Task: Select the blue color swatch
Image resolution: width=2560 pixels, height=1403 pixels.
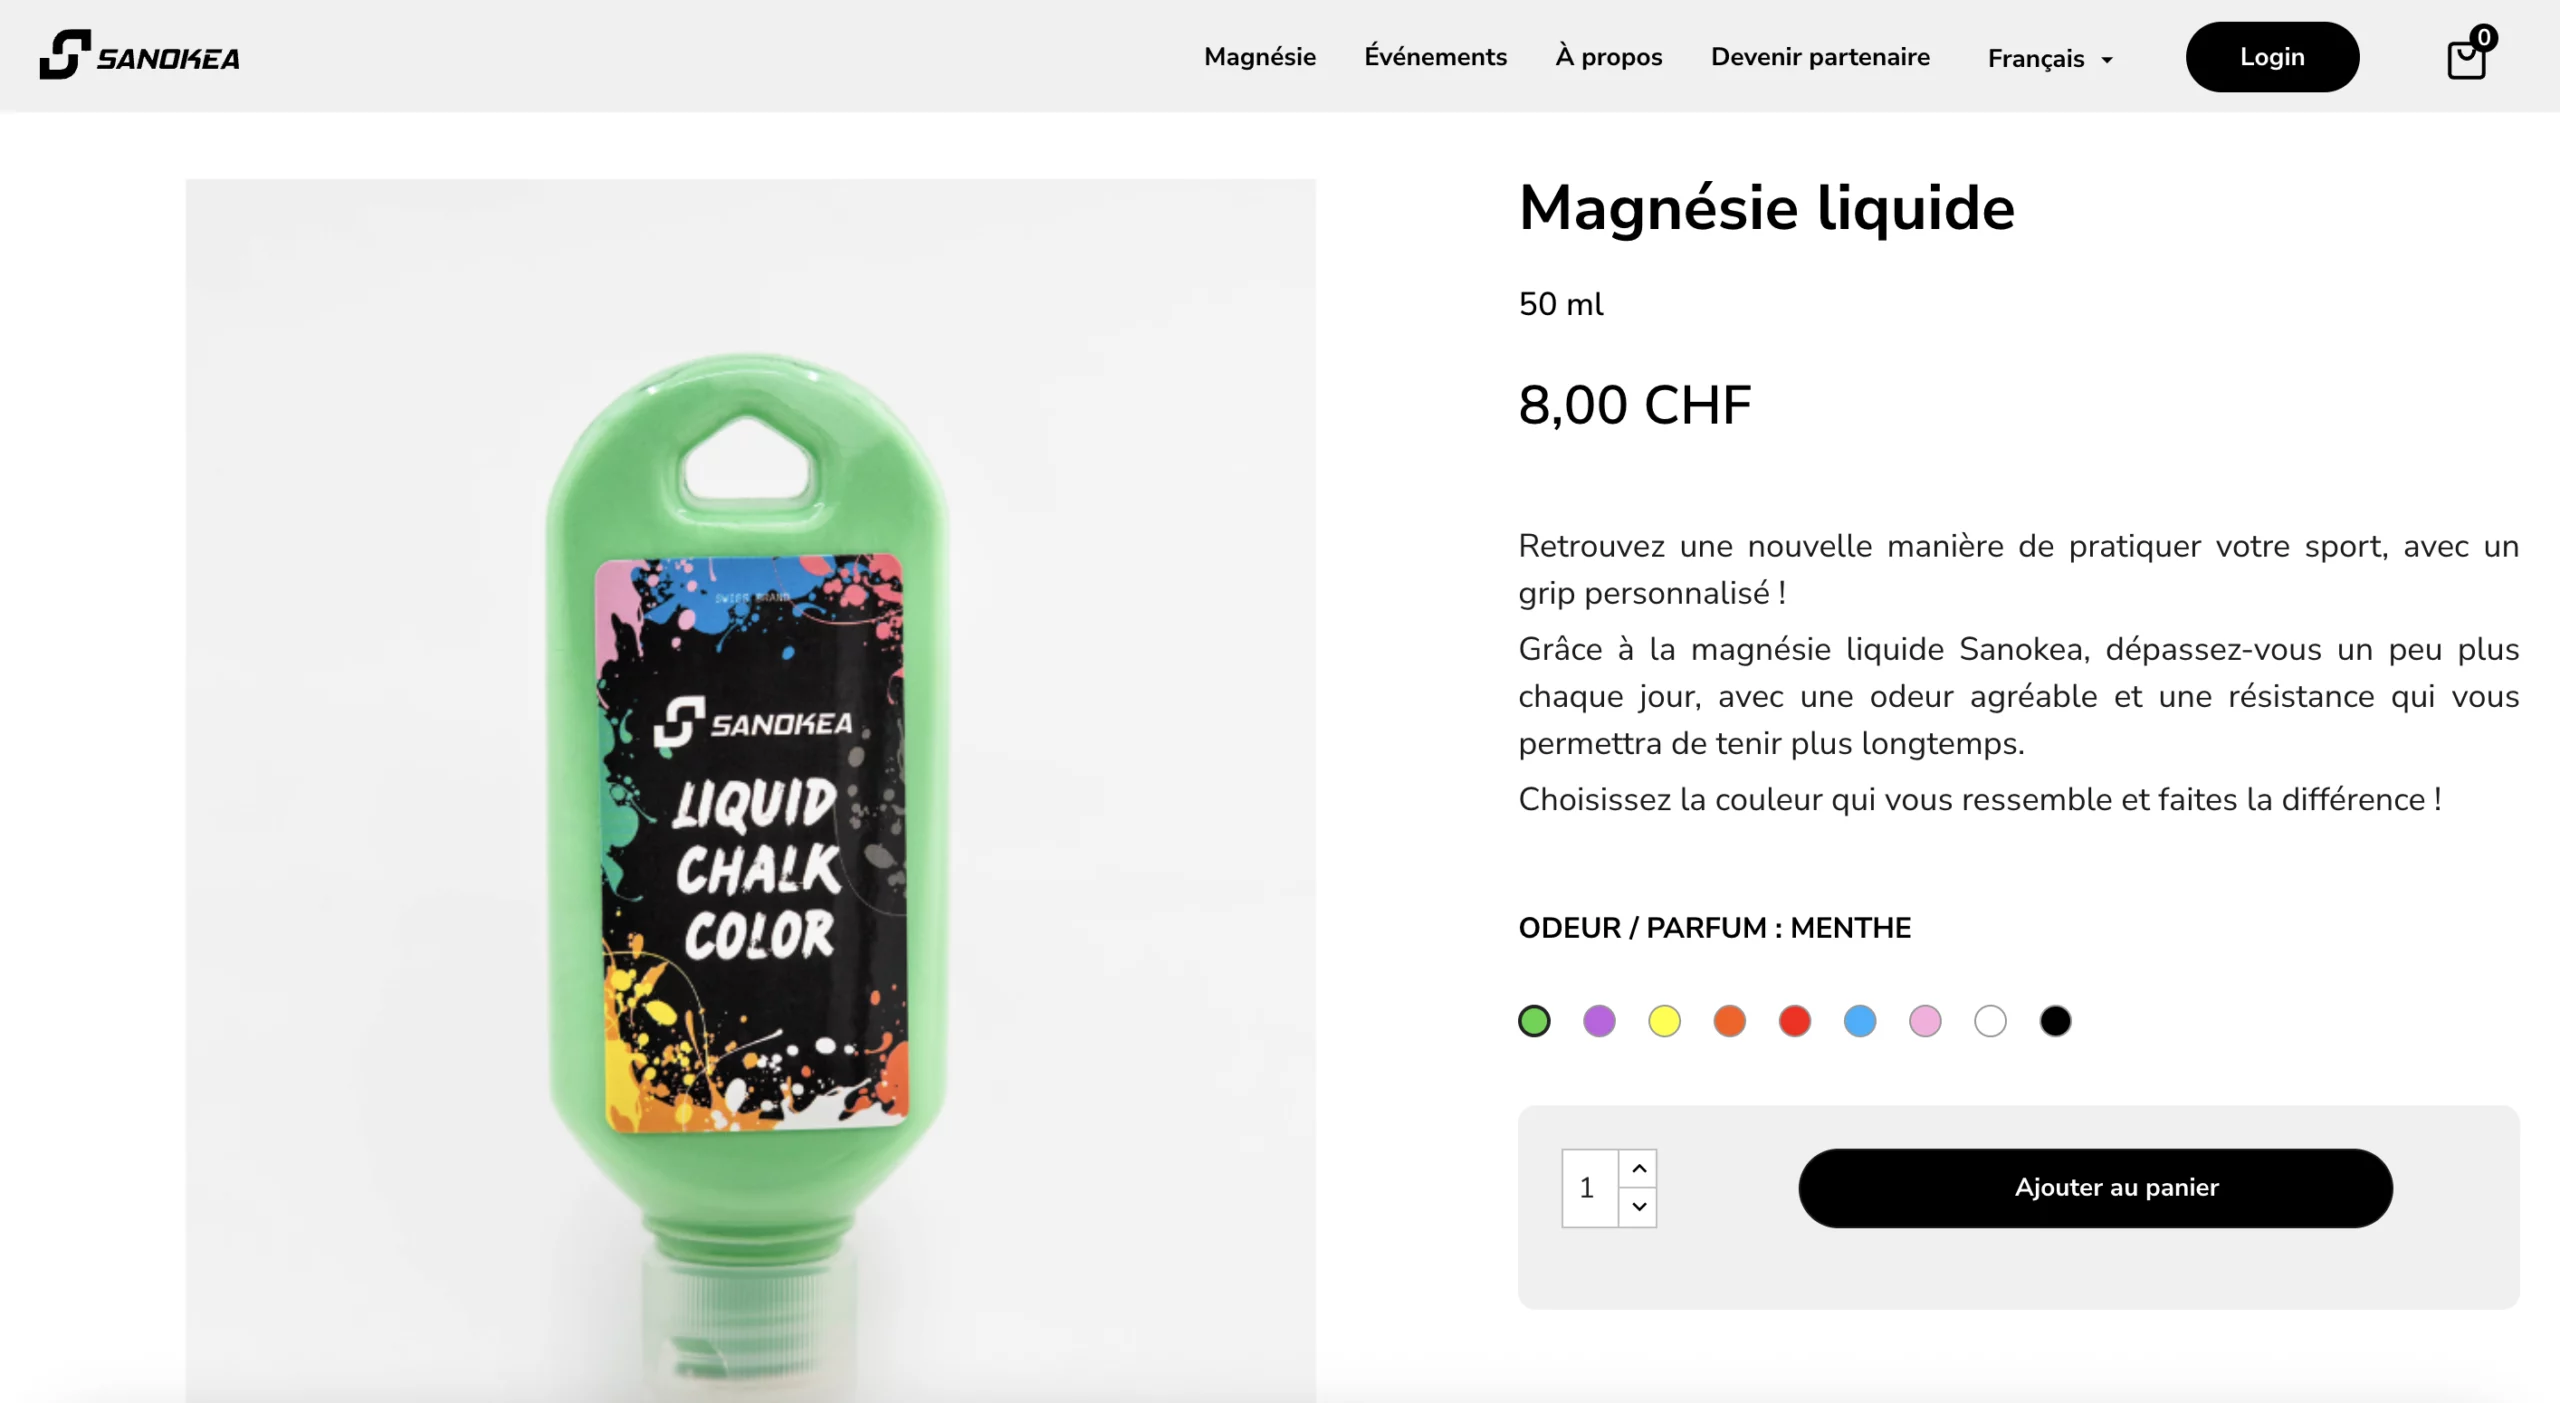Action: (1860, 1021)
